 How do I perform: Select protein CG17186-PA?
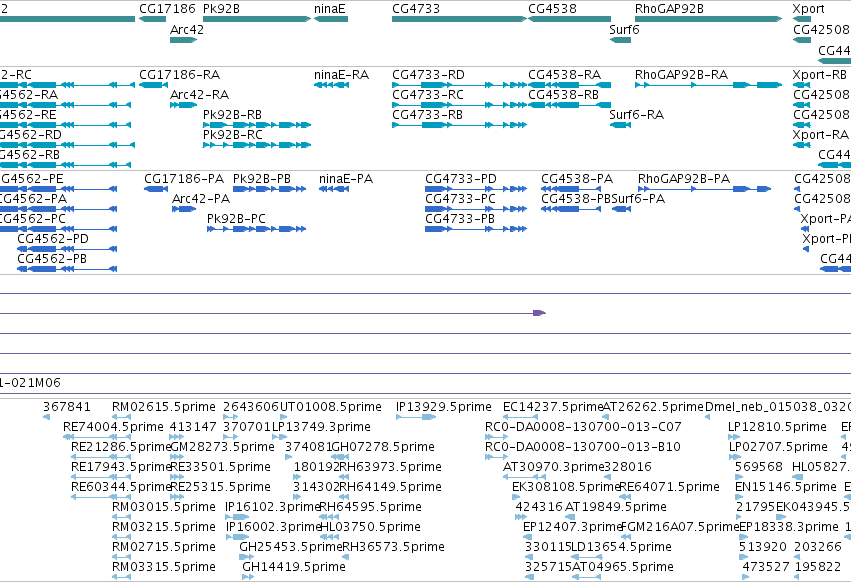click(184, 179)
